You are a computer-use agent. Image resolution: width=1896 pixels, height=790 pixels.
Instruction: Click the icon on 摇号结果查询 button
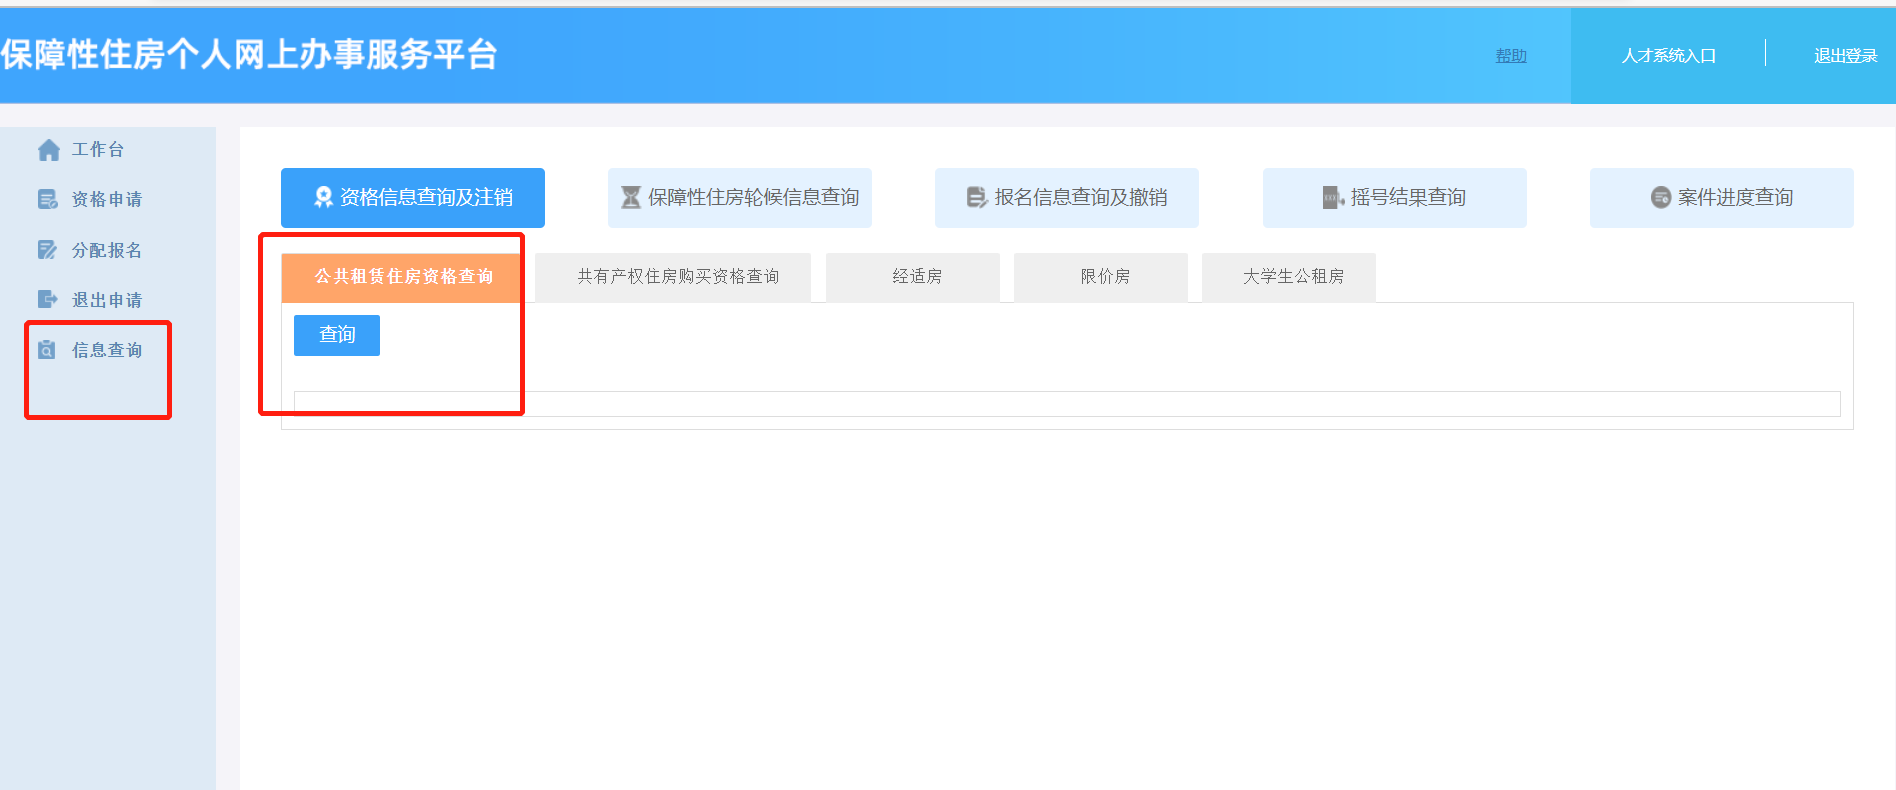[1332, 198]
